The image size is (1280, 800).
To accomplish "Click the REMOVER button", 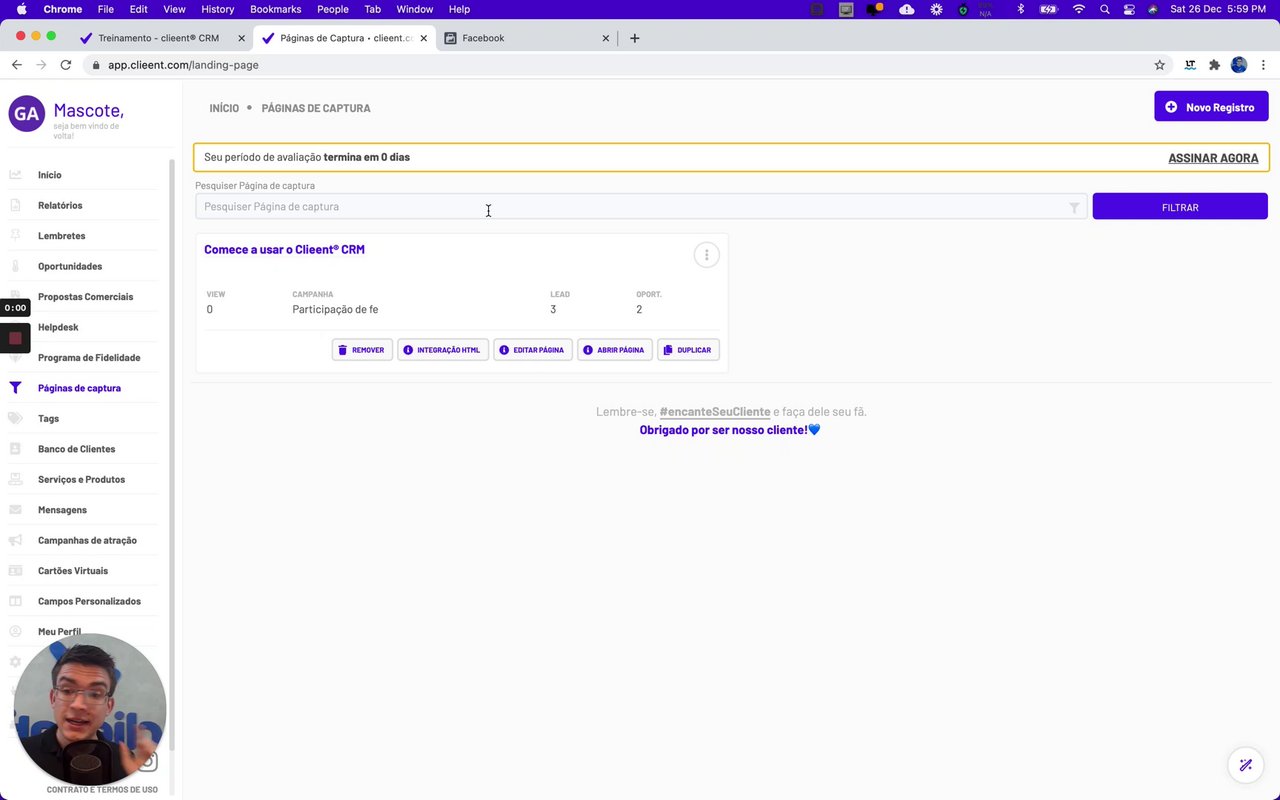I will point(362,350).
